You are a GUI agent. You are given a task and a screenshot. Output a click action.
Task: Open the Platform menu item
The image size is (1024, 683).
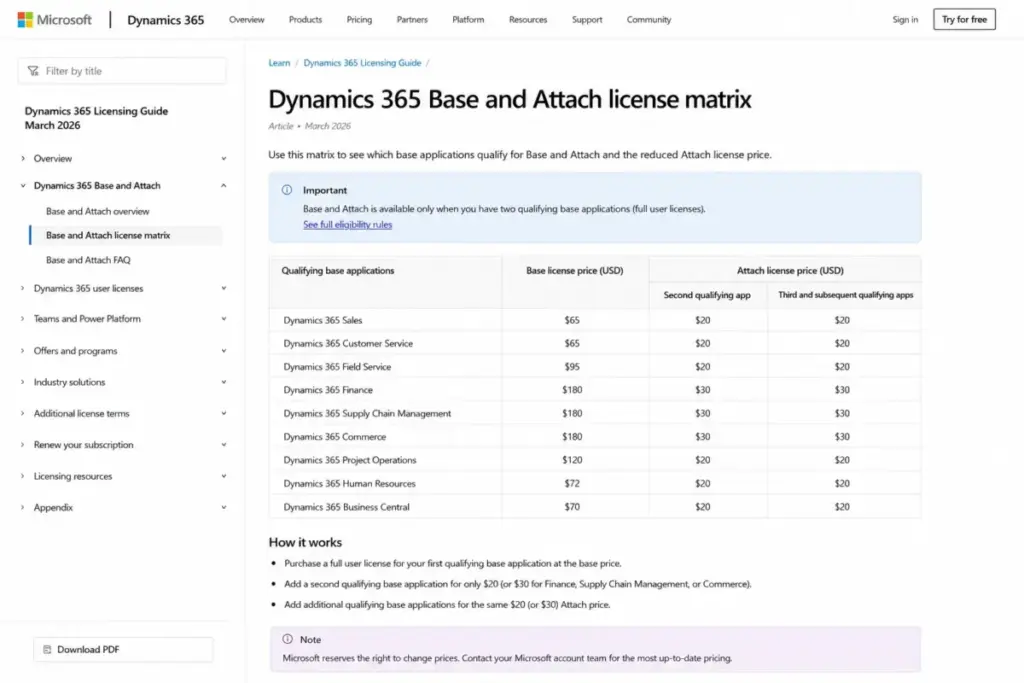468,20
